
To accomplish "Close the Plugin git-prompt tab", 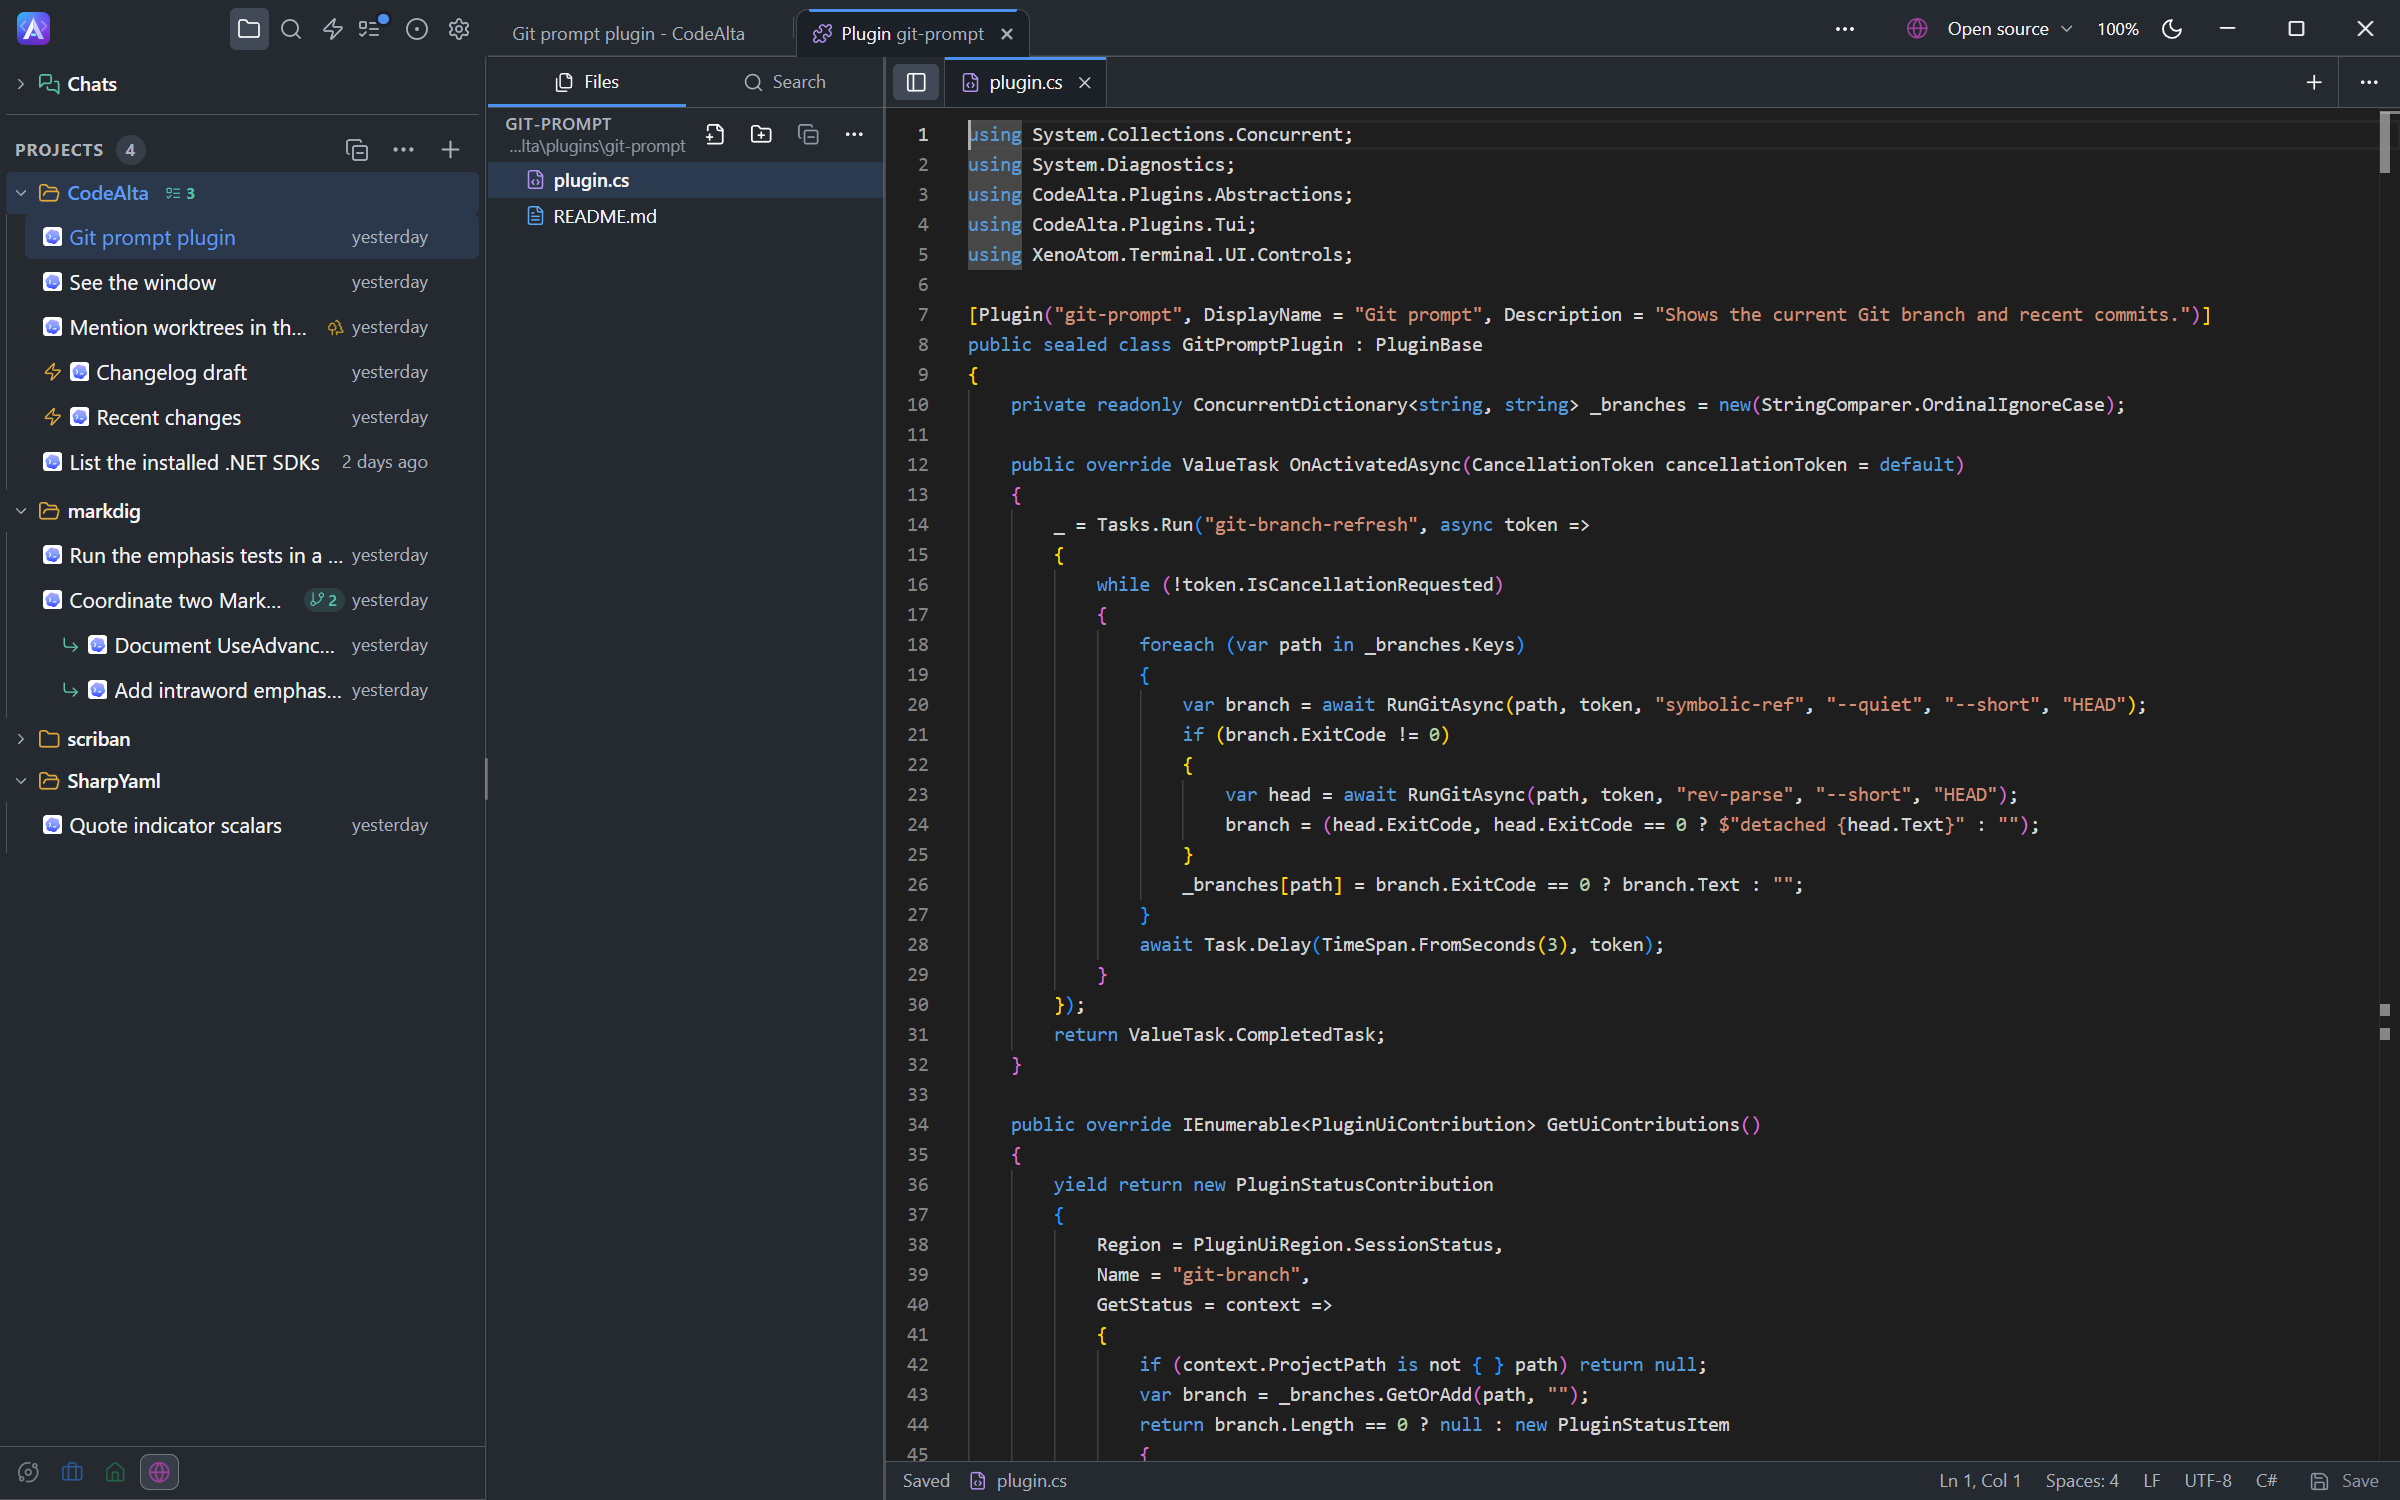I will tap(1007, 34).
